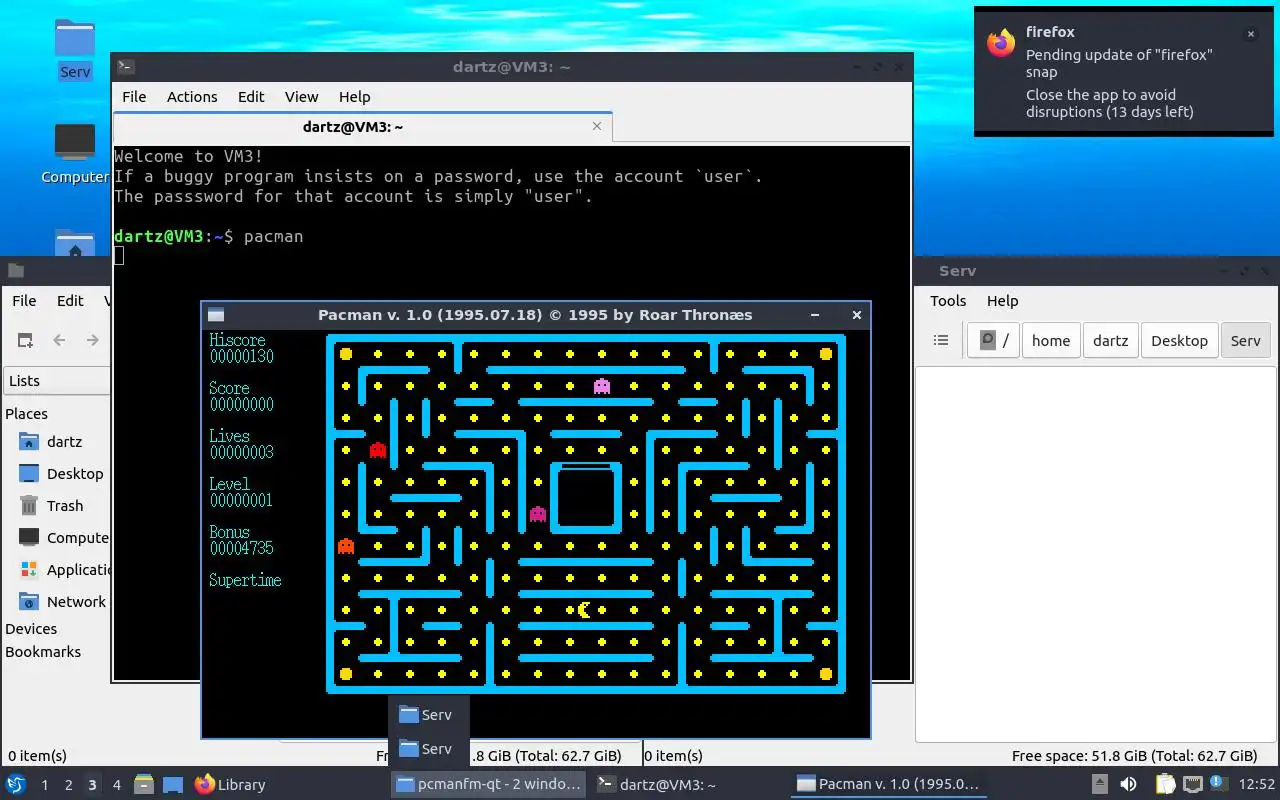
Task: Click the Places section header
Action: coord(26,414)
